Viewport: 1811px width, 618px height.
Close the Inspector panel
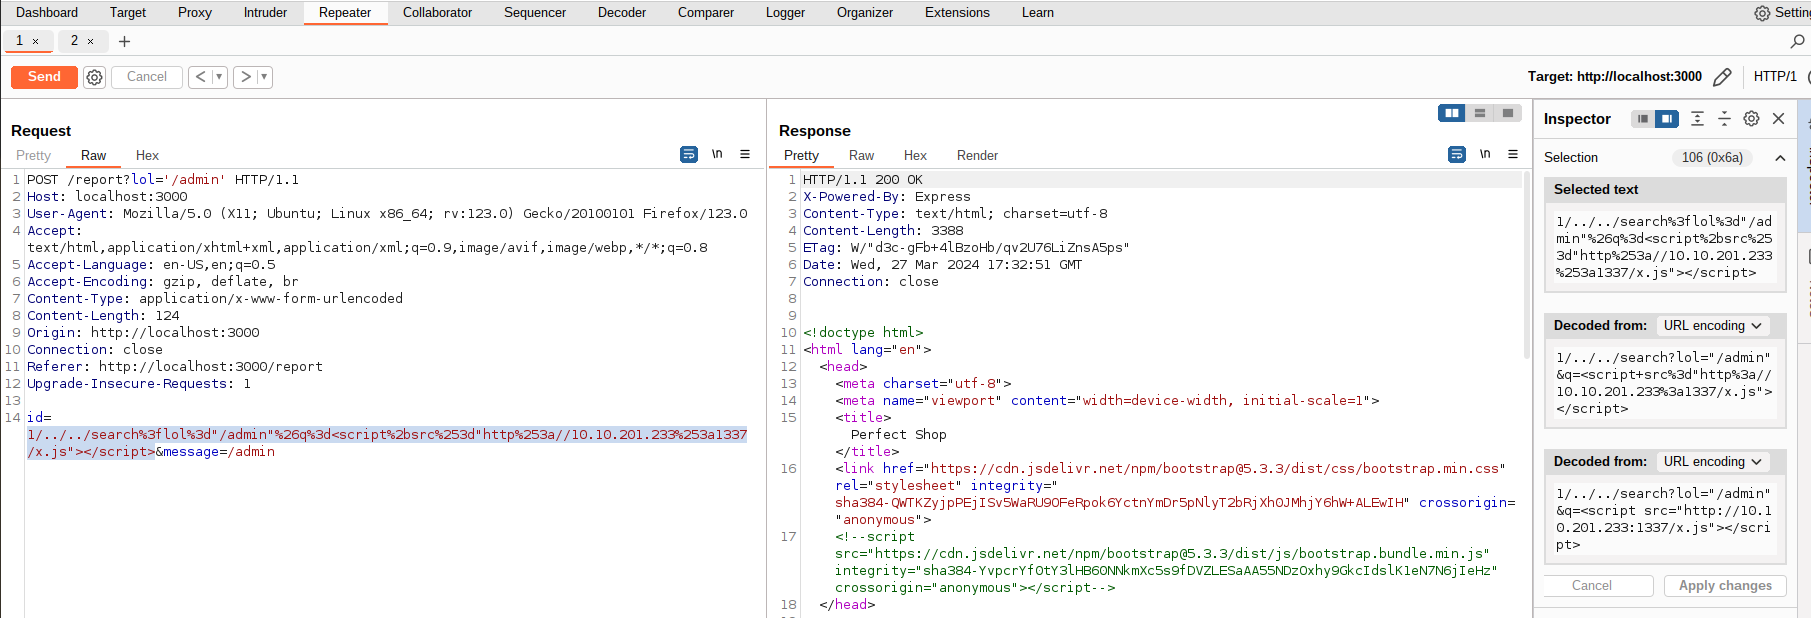click(1778, 119)
